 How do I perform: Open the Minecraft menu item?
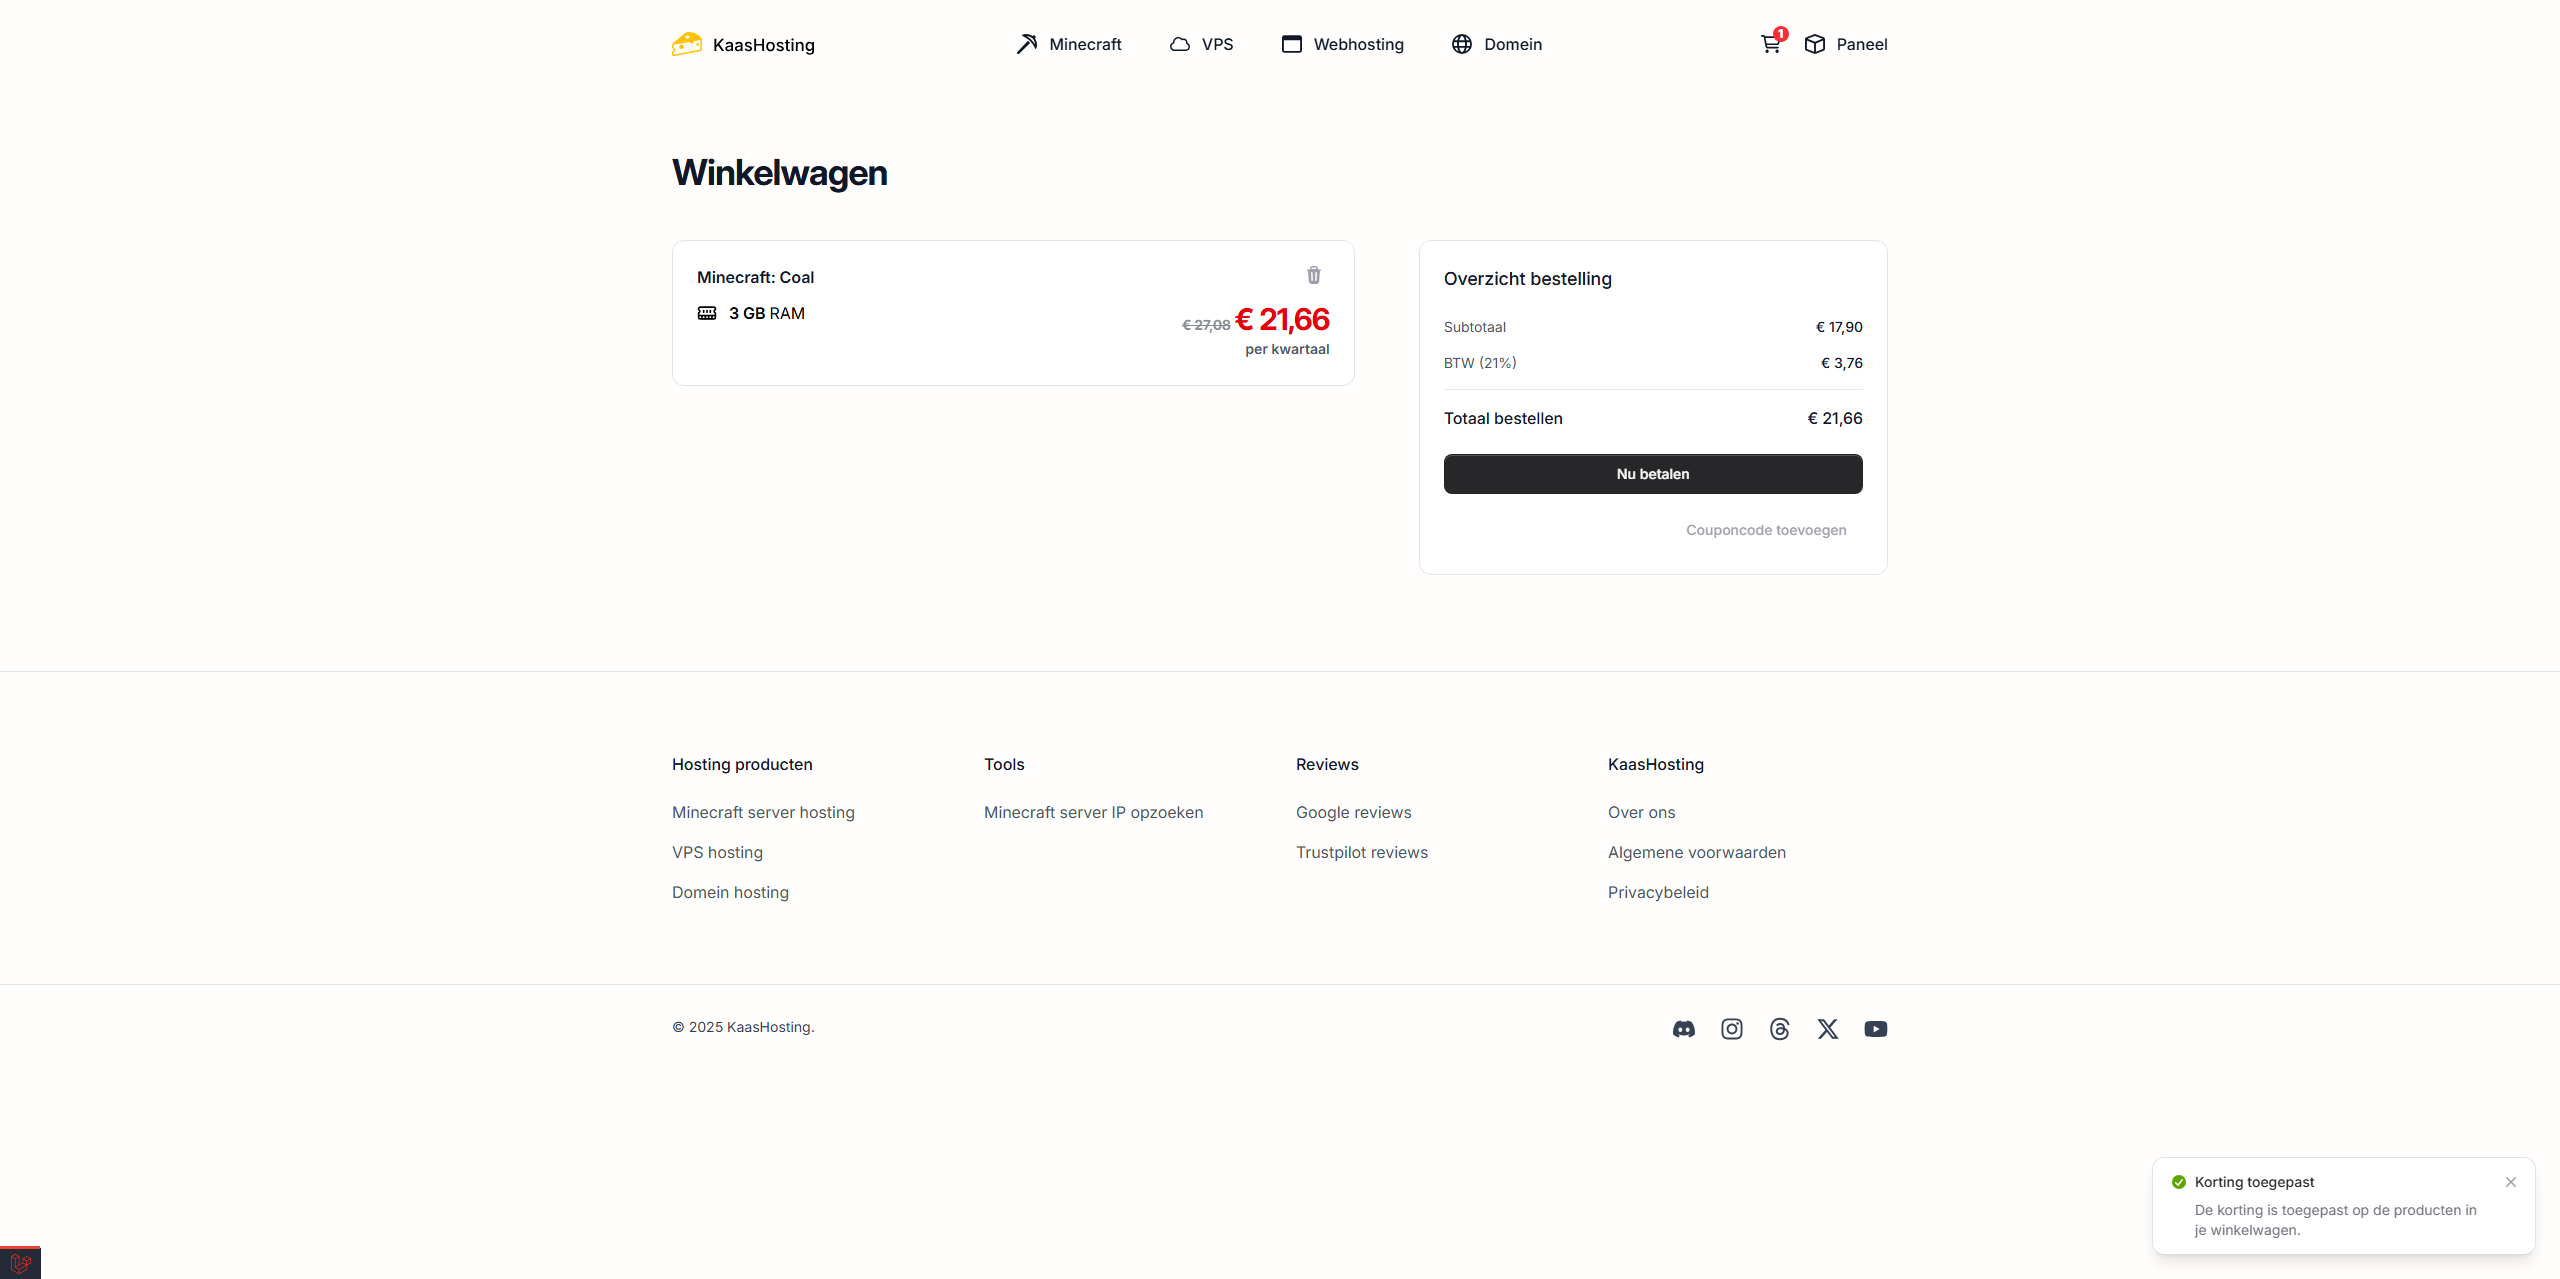[x=1069, y=44]
